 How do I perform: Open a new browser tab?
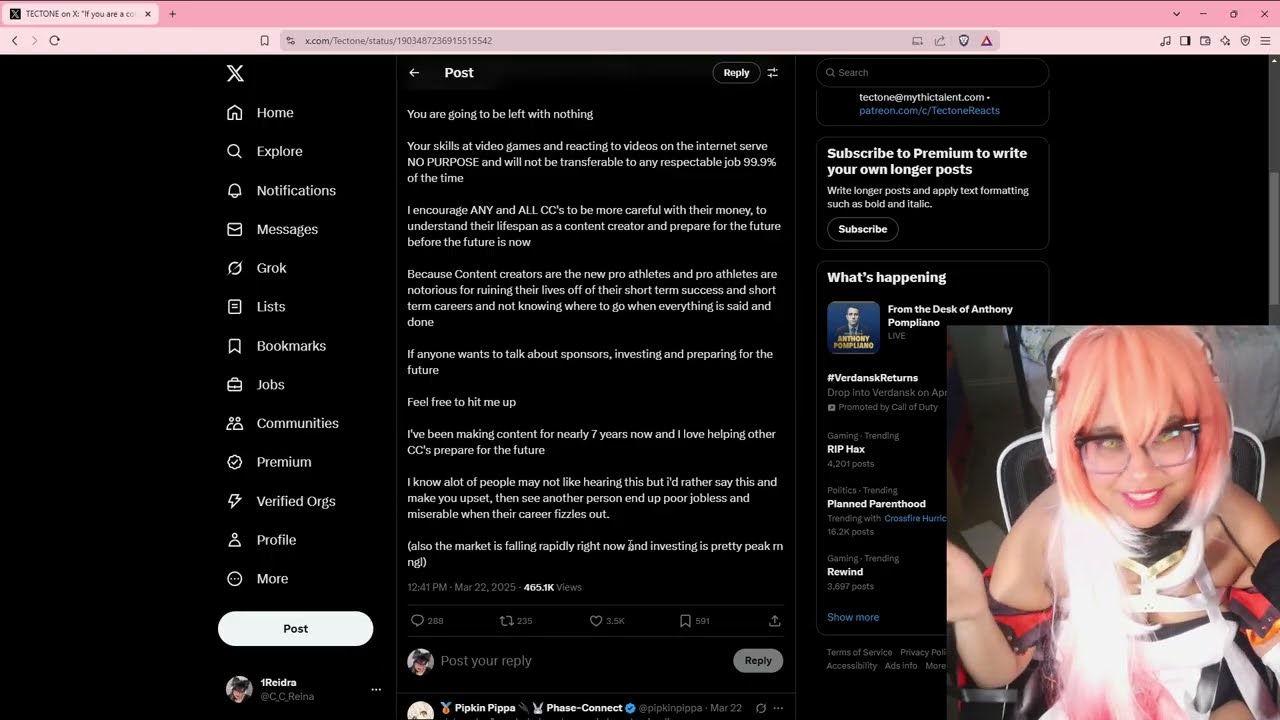click(172, 14)
